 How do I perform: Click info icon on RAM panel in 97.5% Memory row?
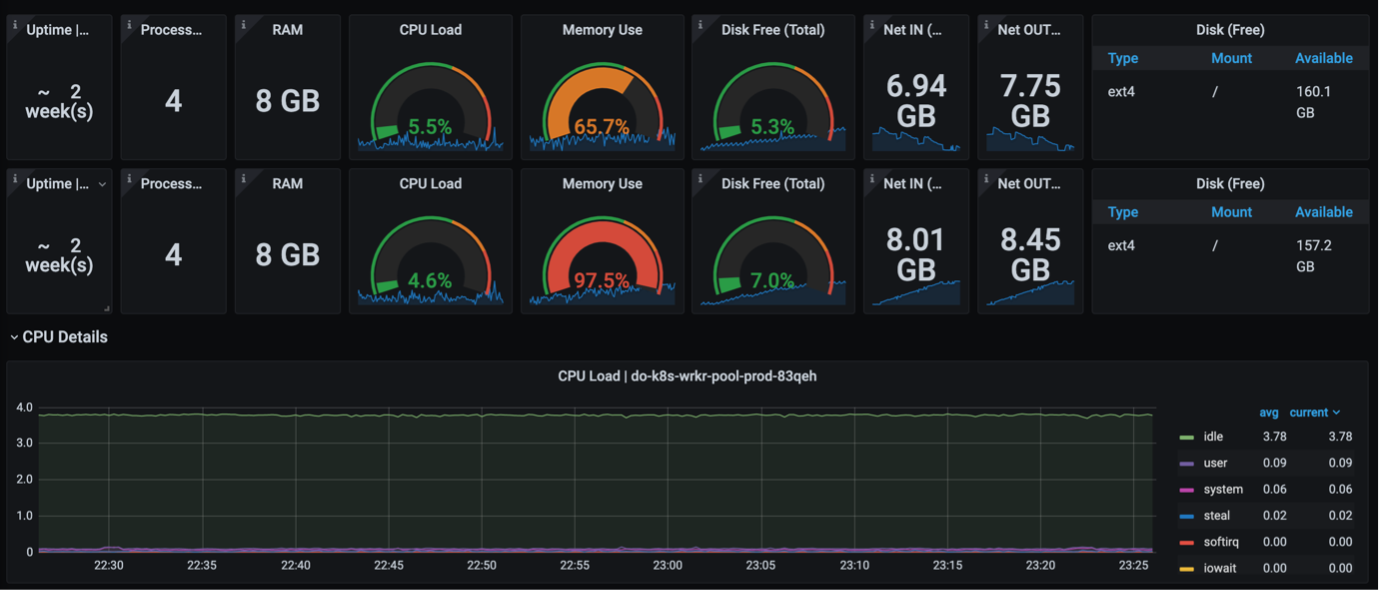[243, 178]
